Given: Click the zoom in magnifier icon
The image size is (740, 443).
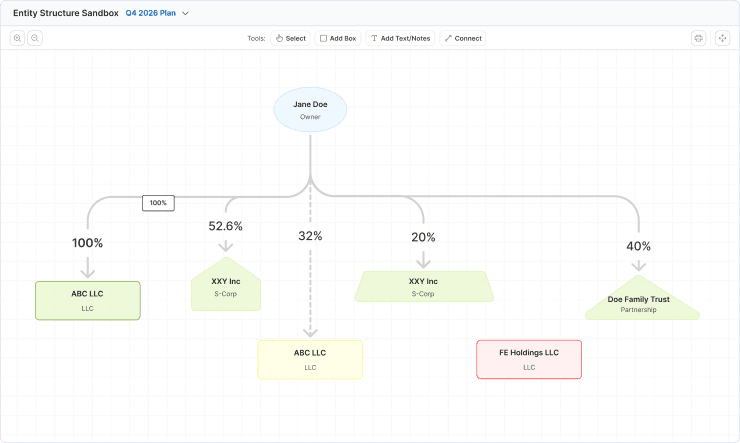Looking at the screenshot, I should click(x=17, y=38).
